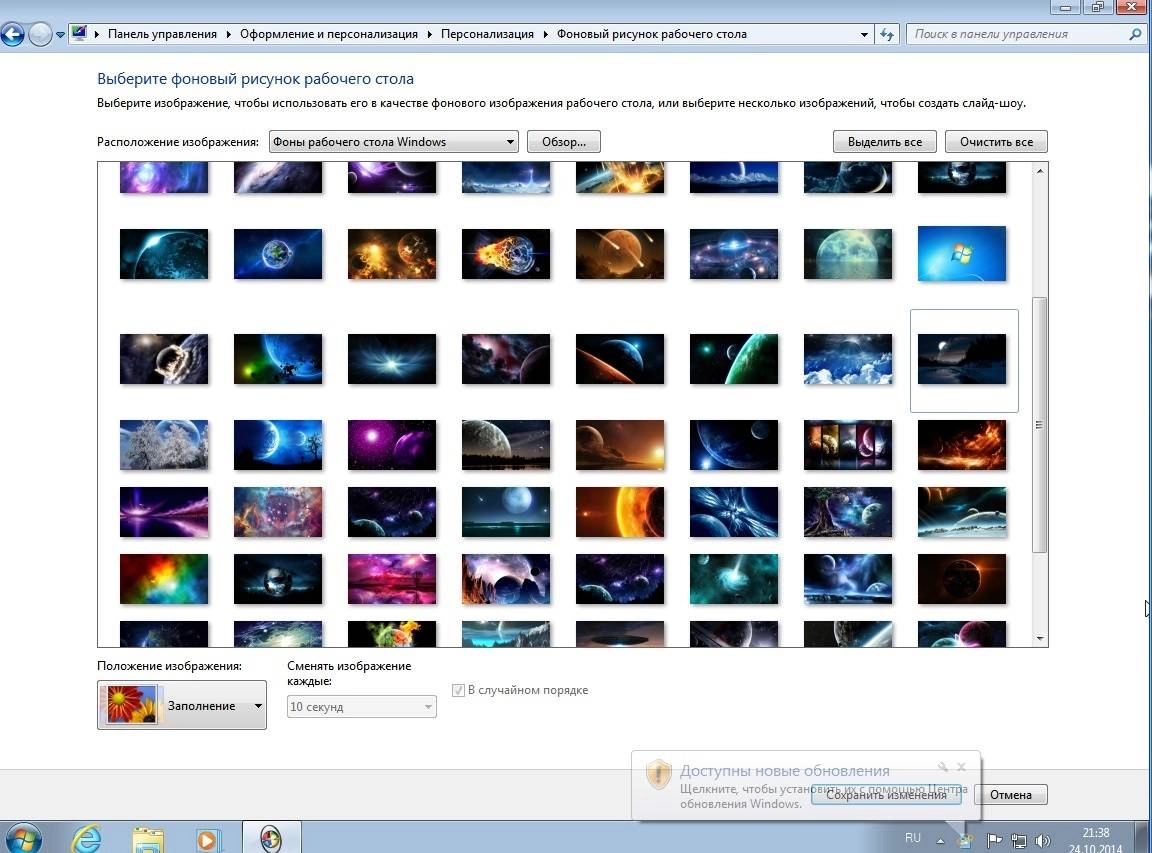Screen dimensions: 1152x853
Task: Click the notification balloon wrench options icon
Action: [x=943, y=767]
